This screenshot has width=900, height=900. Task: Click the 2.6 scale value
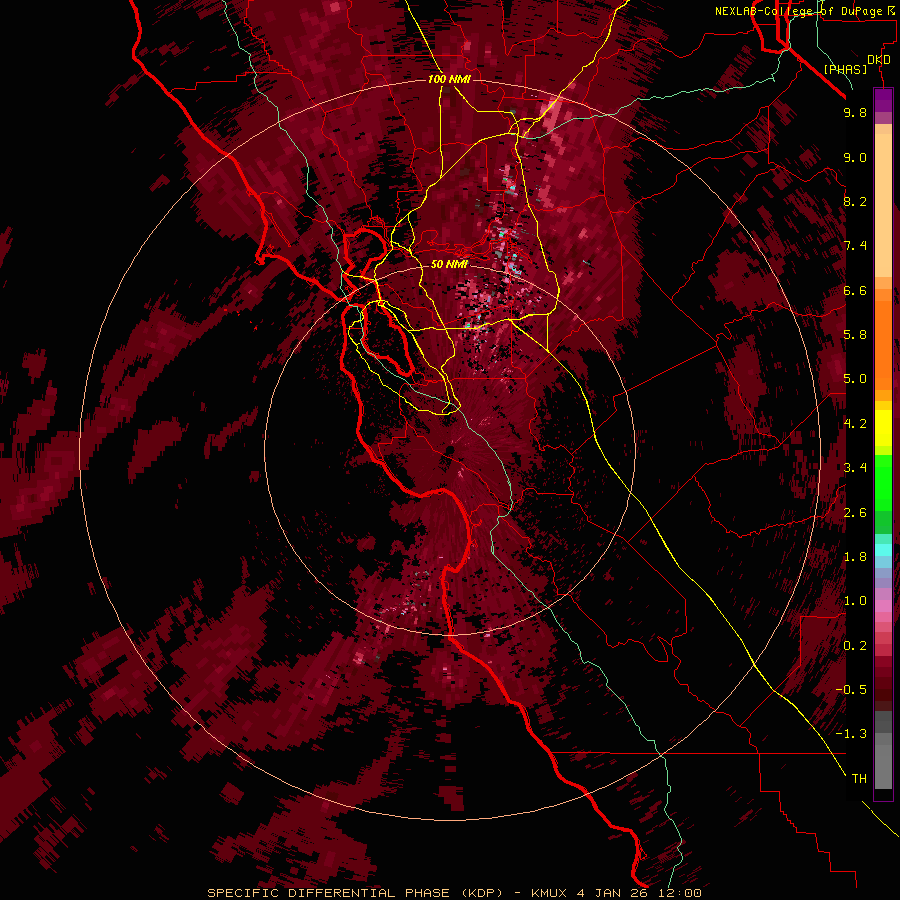click(x=855, y=513)
